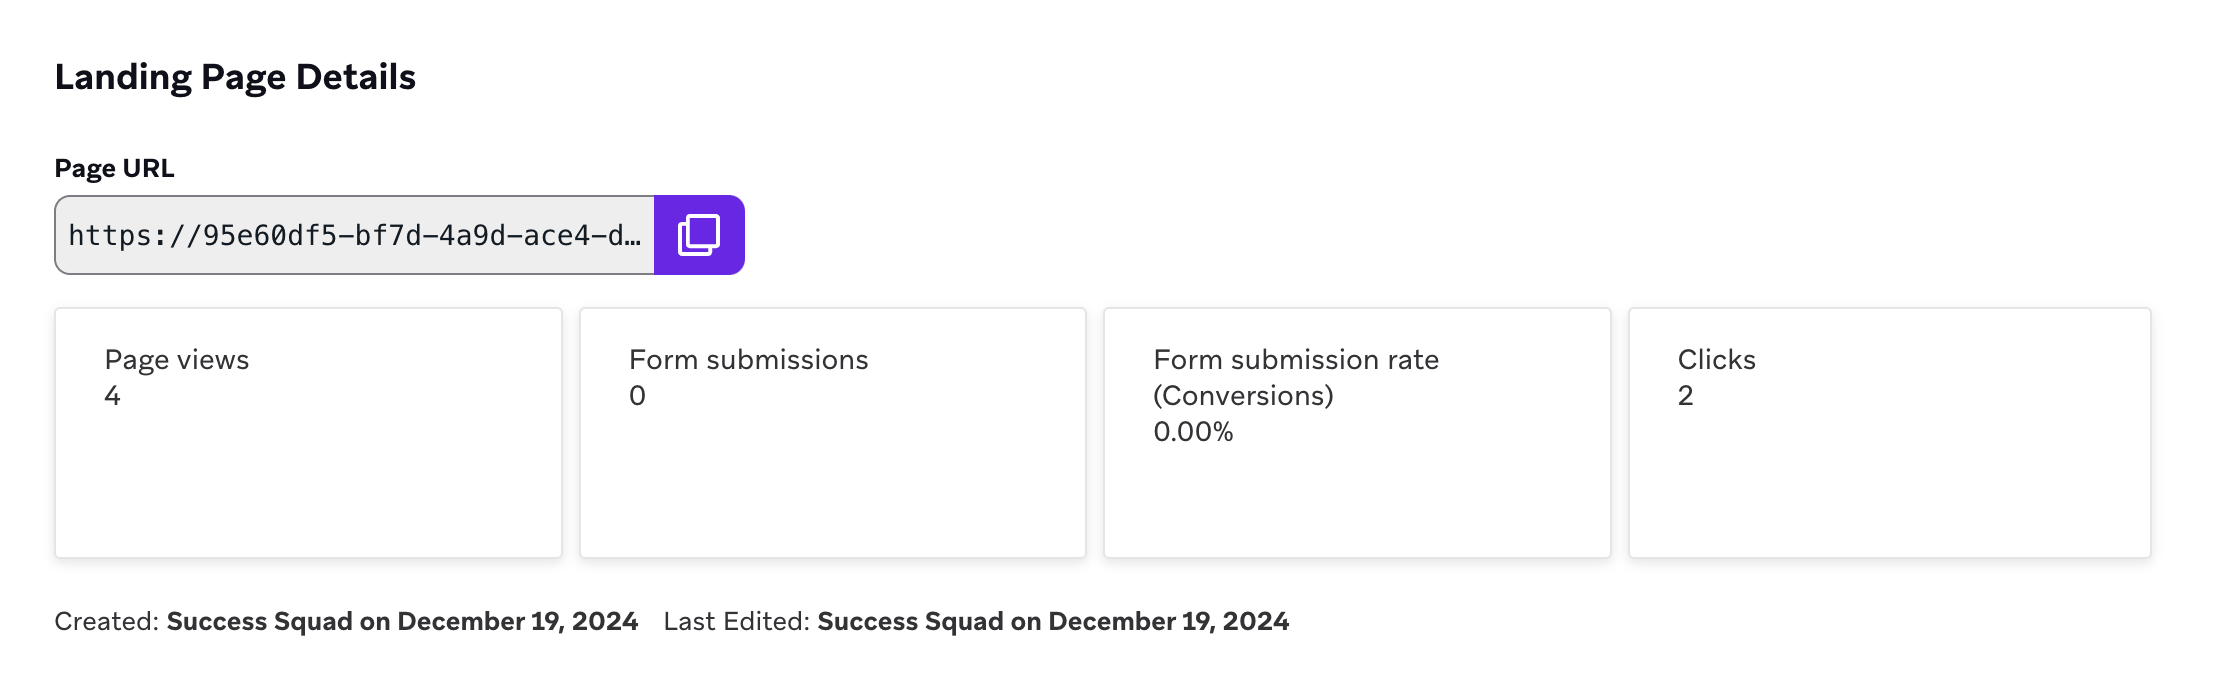Click the Created by Success Squad date text
This screenshot has height=700, width=2214.
402,621
